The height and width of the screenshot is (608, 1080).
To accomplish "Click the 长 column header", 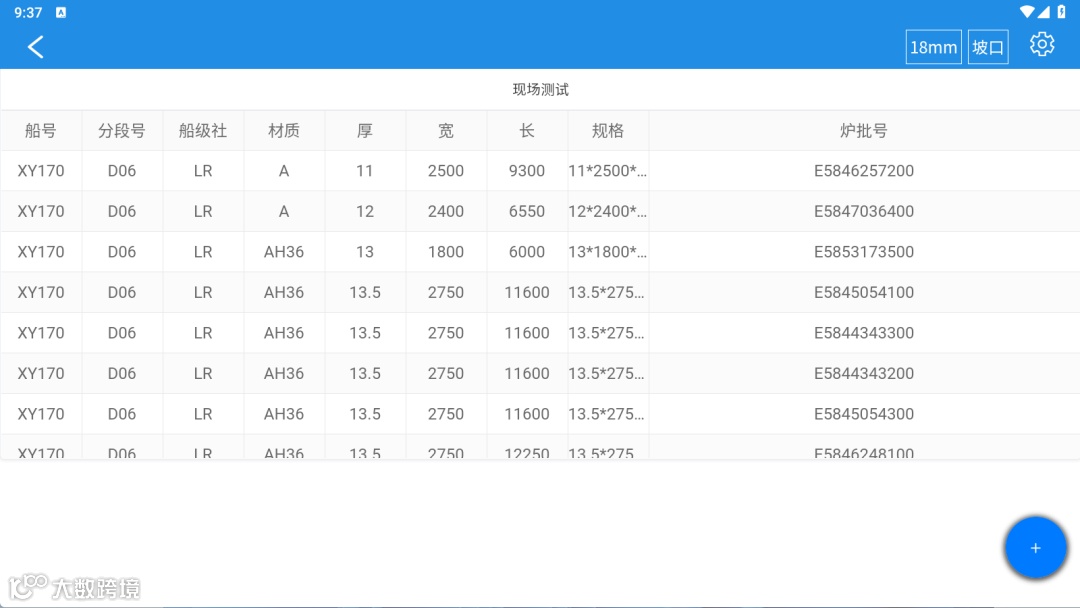I will coord(527,131).
